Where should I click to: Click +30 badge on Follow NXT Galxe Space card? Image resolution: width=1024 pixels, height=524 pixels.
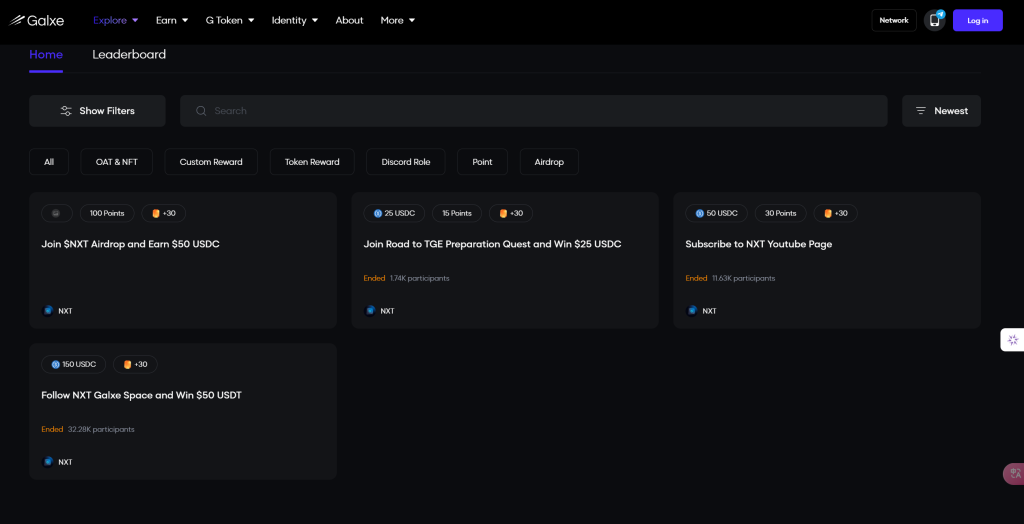point(135,364)
